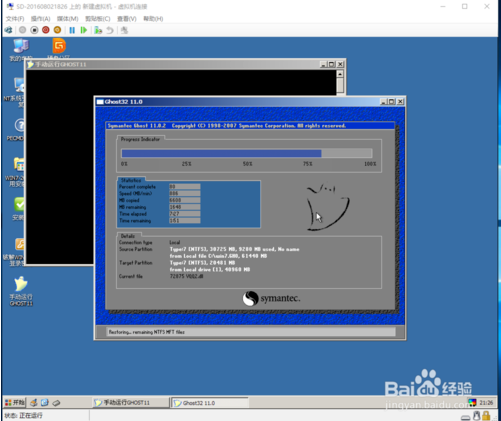Click the green Reset/Resume toolbar icon
This screenshot has width=501, height=421.
(83, 30)
